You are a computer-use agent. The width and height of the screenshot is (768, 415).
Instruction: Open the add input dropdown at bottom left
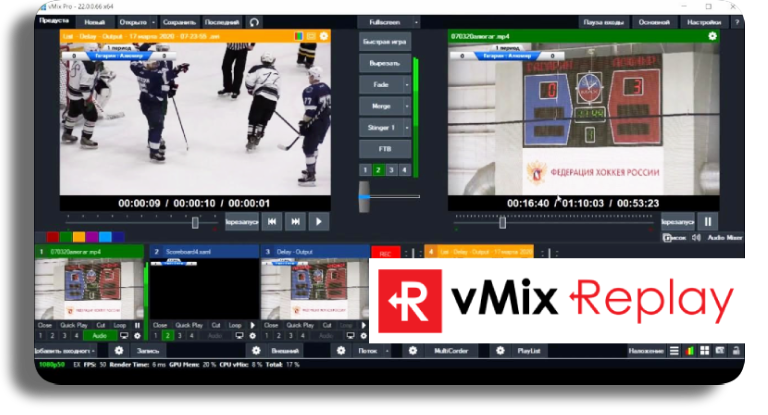click(65, 351)
